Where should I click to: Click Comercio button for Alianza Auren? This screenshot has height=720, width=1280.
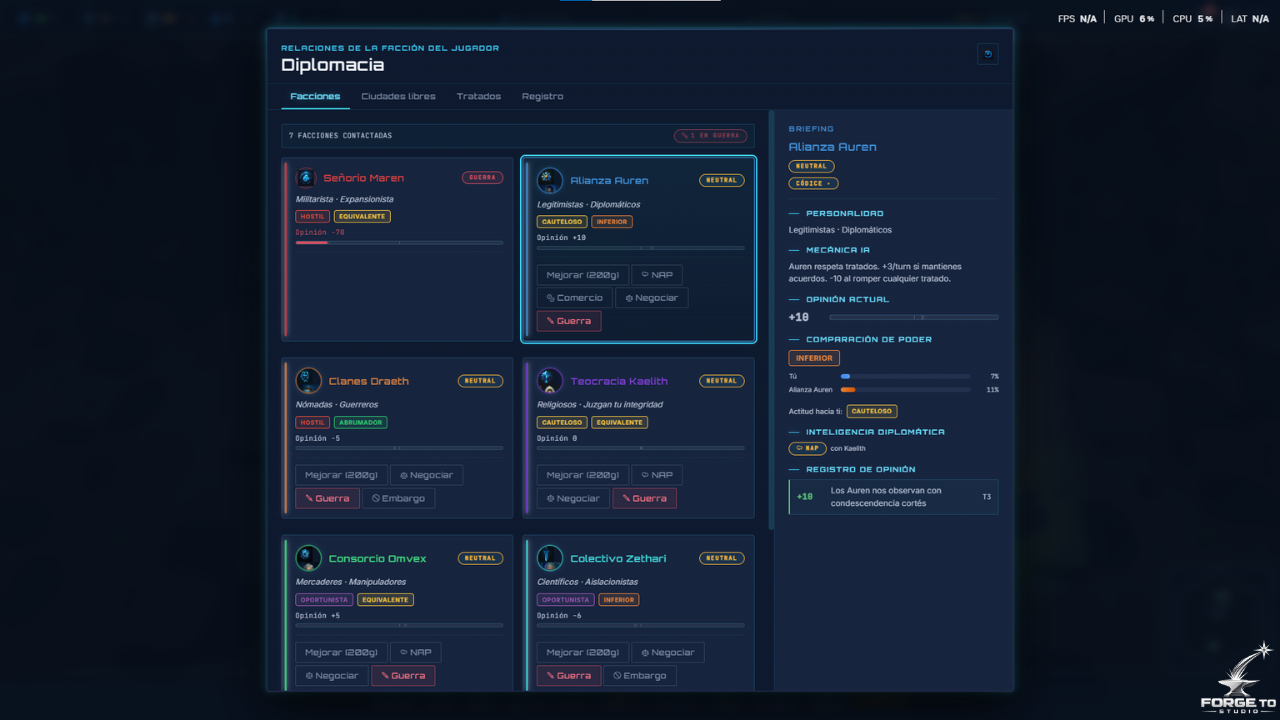coord(575,298)
